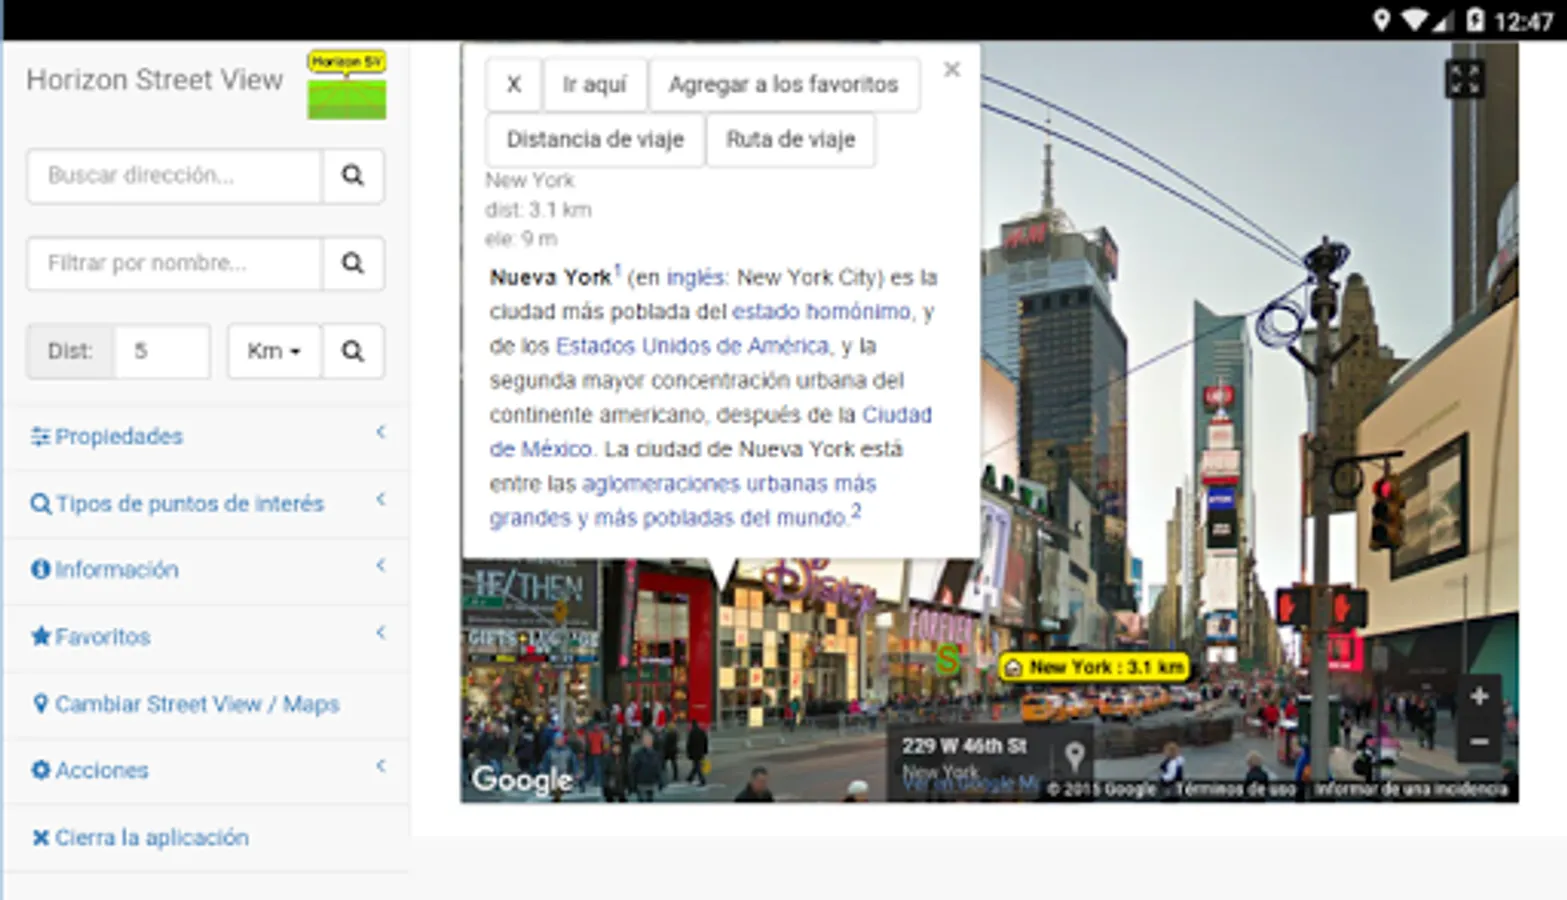1567x900 pixels.
Task: Open the estado homónimo link
Action: pos(822,312)
